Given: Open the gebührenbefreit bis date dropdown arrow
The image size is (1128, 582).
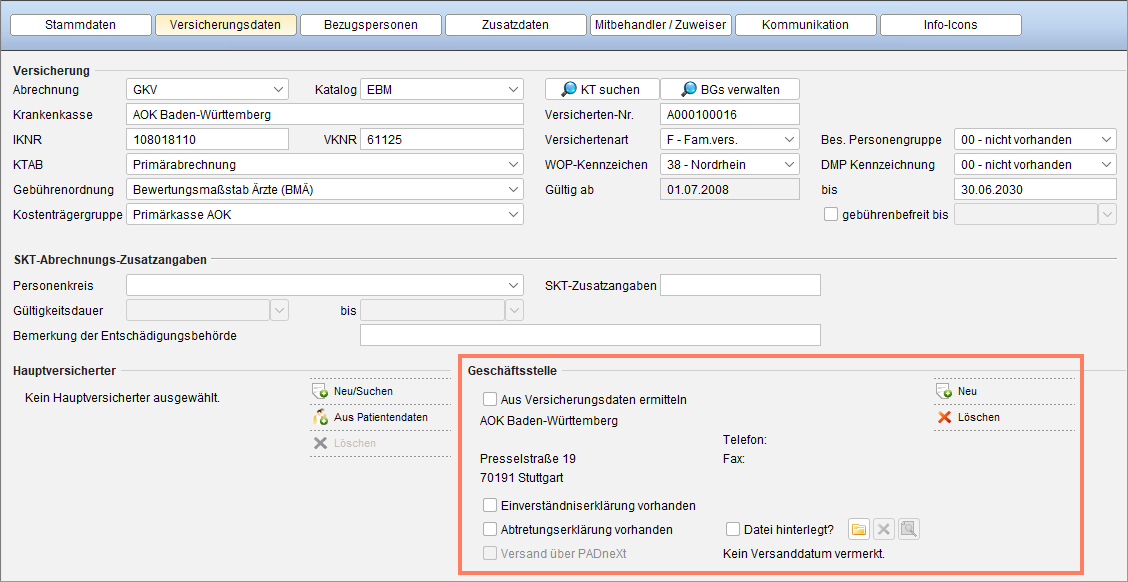Looking at the screenshot, I should pos(1107,214).
